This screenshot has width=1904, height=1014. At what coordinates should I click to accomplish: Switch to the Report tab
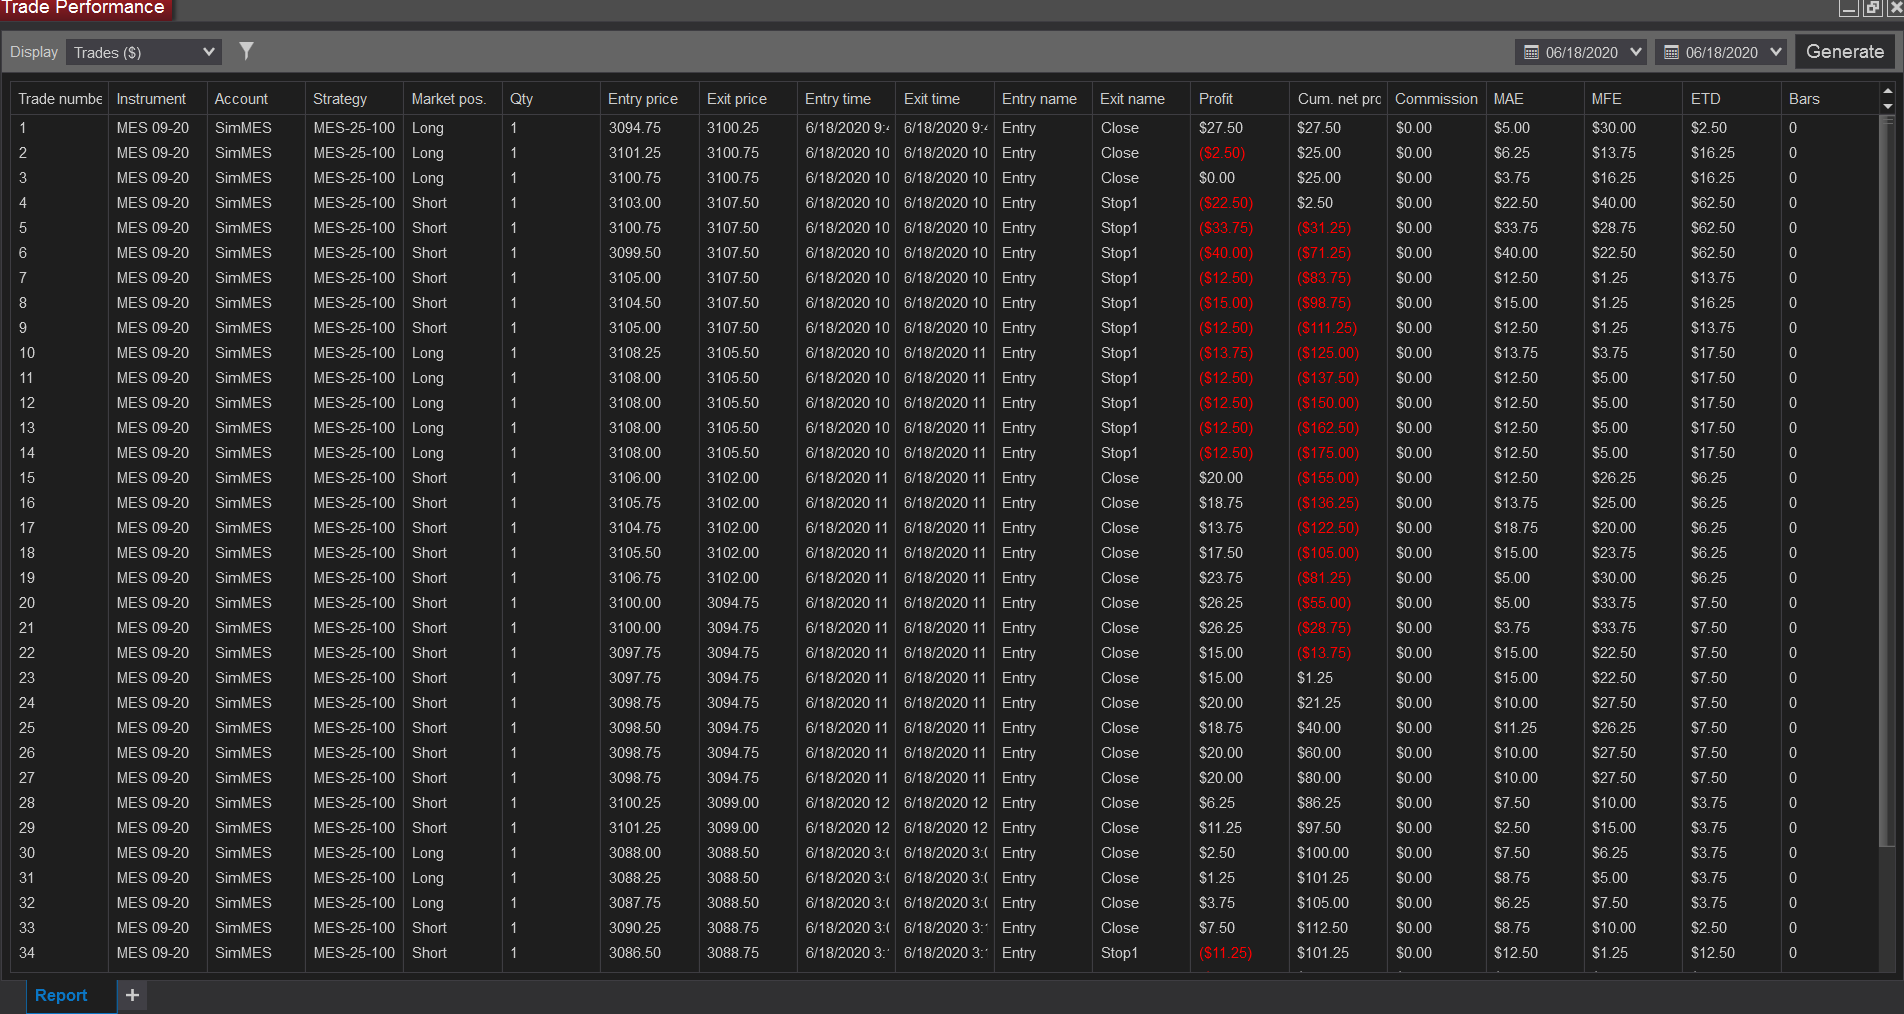tap(61, 995)
